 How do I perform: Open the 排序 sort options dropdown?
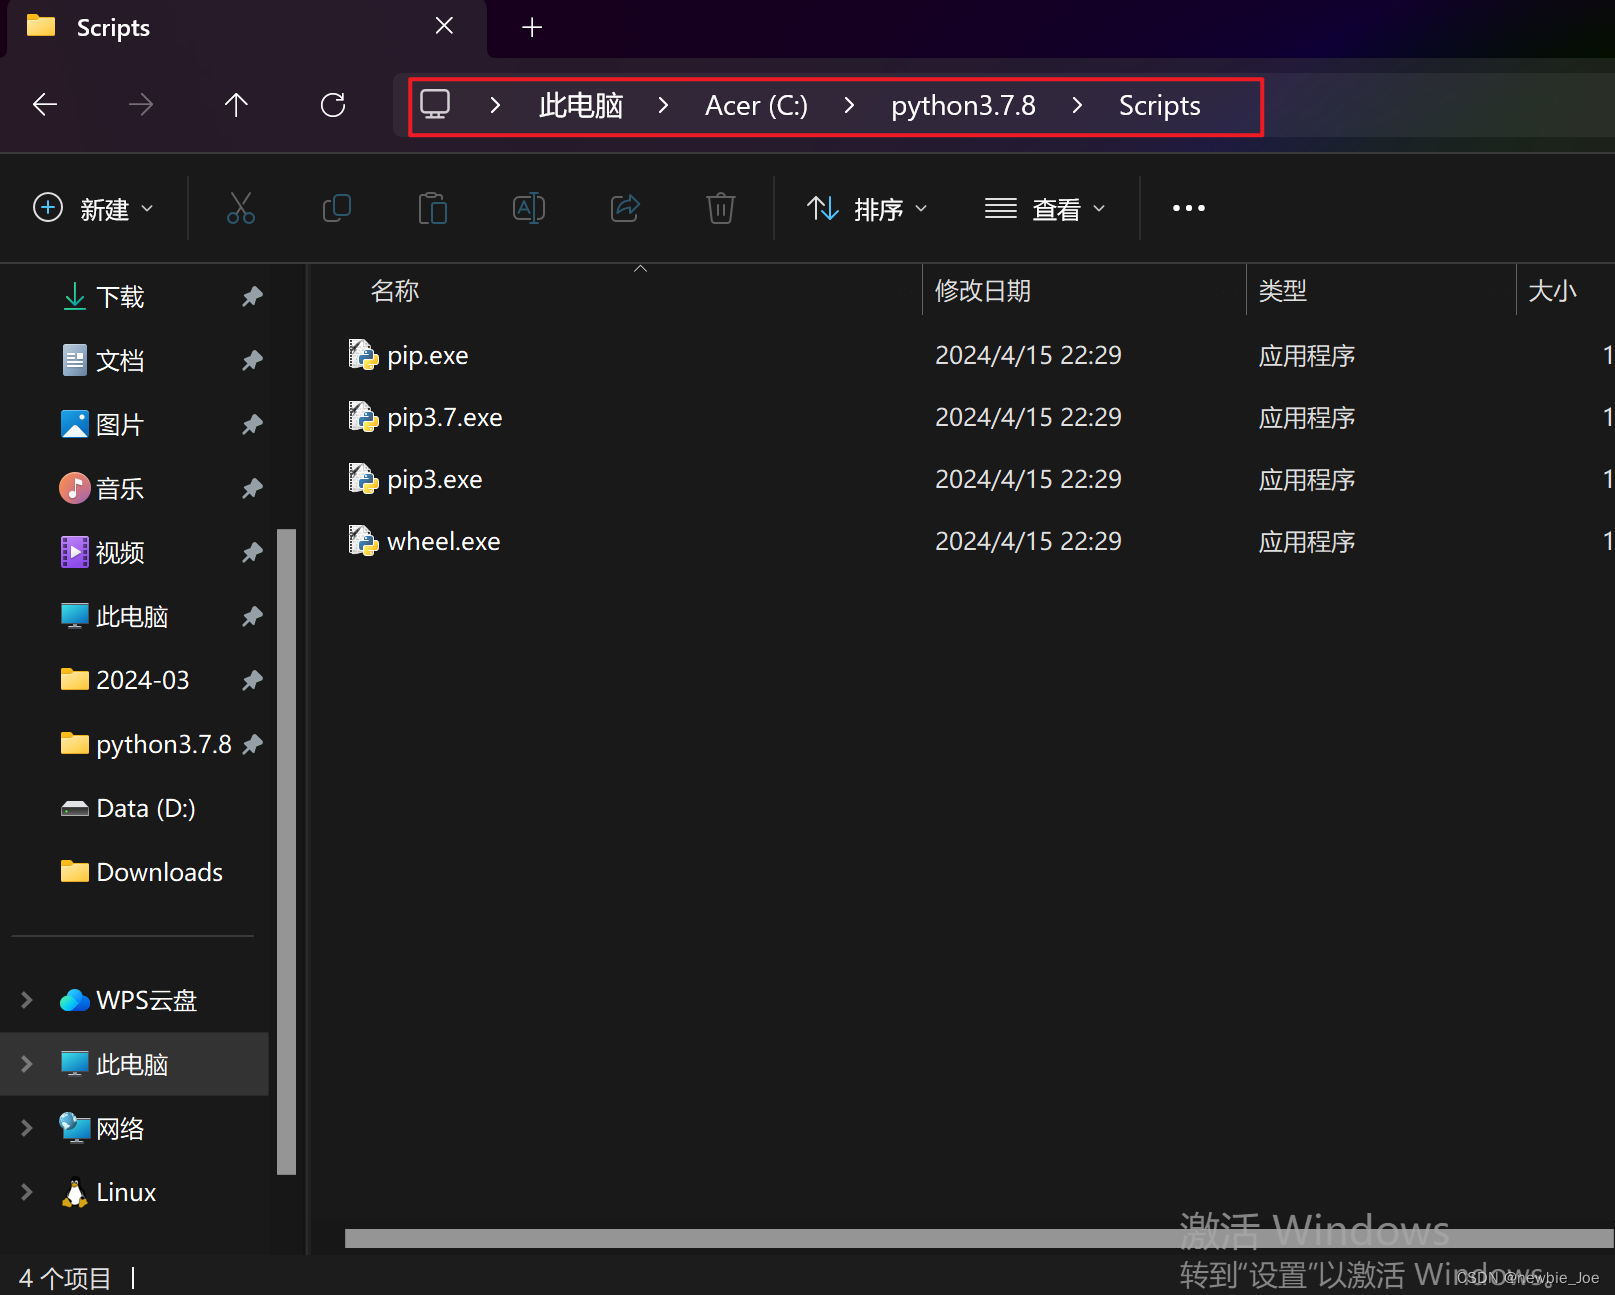(x=868, y=208)
